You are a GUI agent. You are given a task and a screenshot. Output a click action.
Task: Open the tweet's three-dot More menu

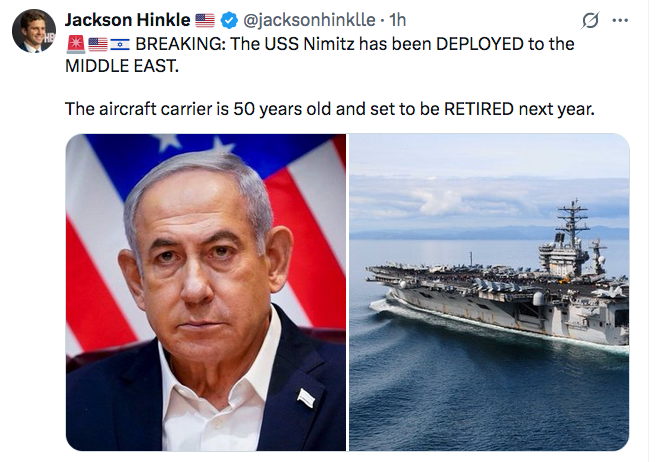click(x=621, y=21)
